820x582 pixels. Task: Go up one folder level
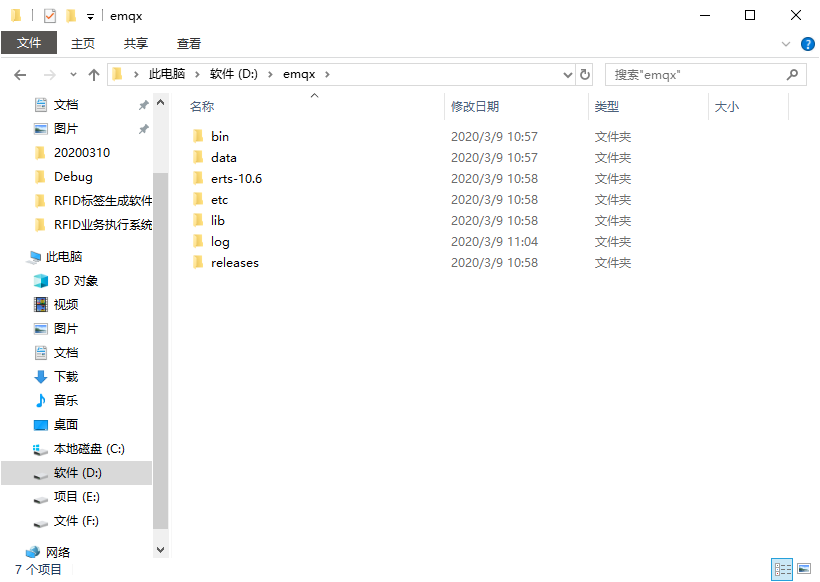(x=94, y=75)
